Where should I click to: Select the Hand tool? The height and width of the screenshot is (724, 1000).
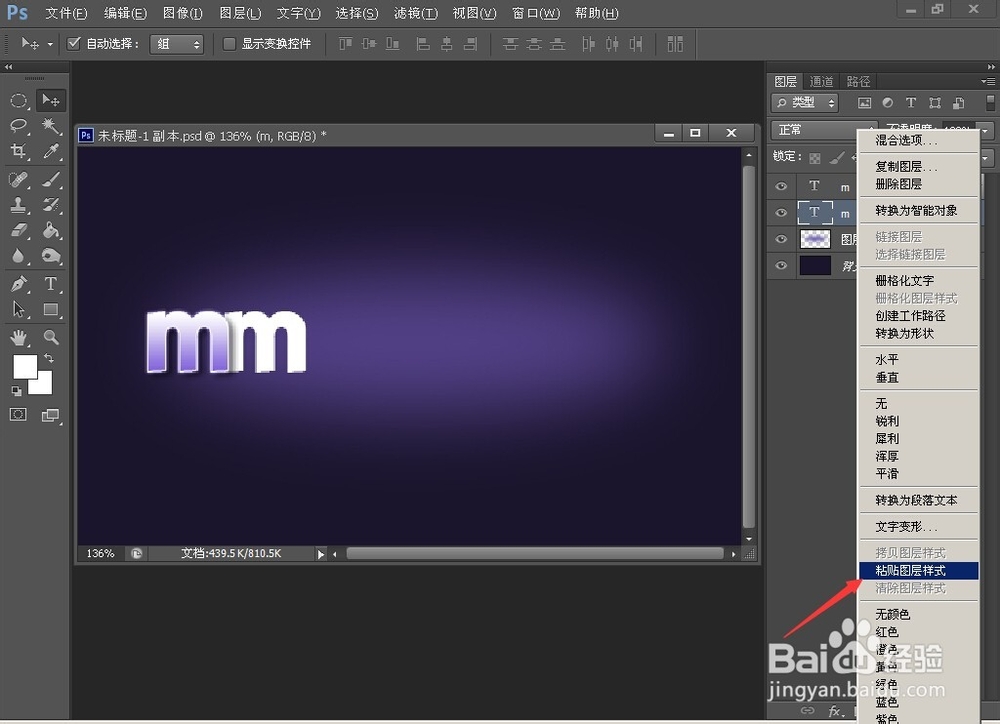tap(18, 337)
